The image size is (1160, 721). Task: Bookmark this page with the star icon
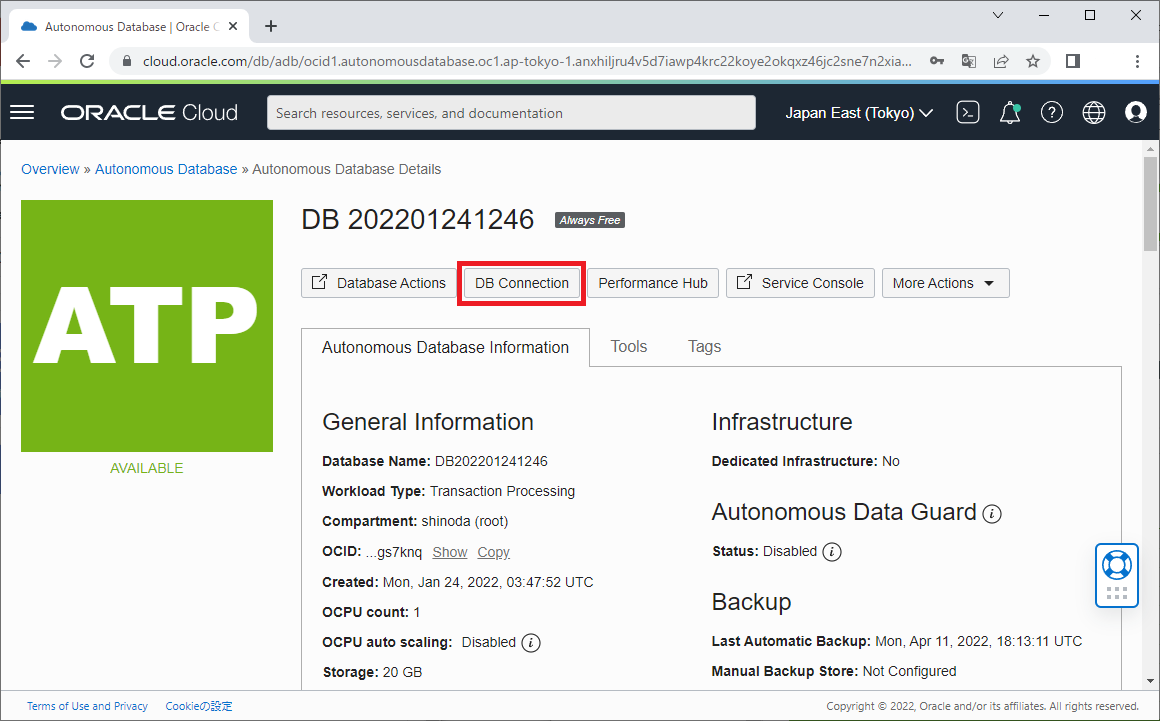(x=1033, y=61)
